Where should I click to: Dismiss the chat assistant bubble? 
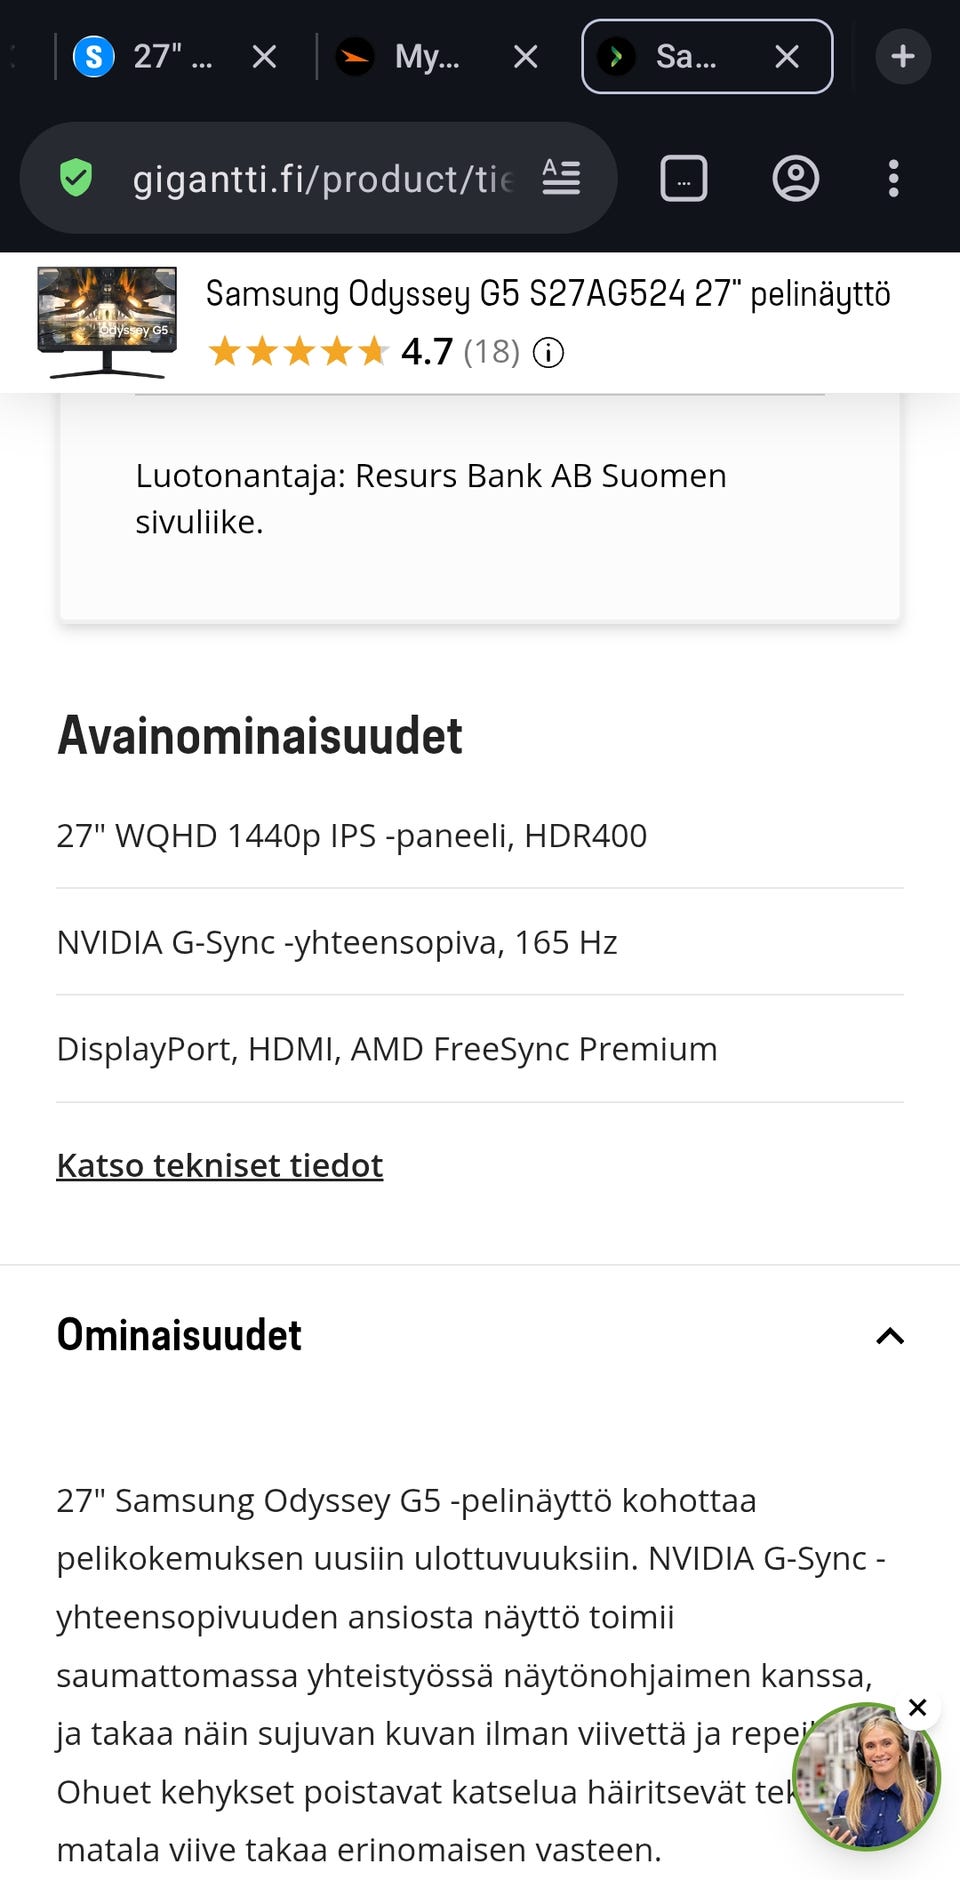tap(917, 1707)
